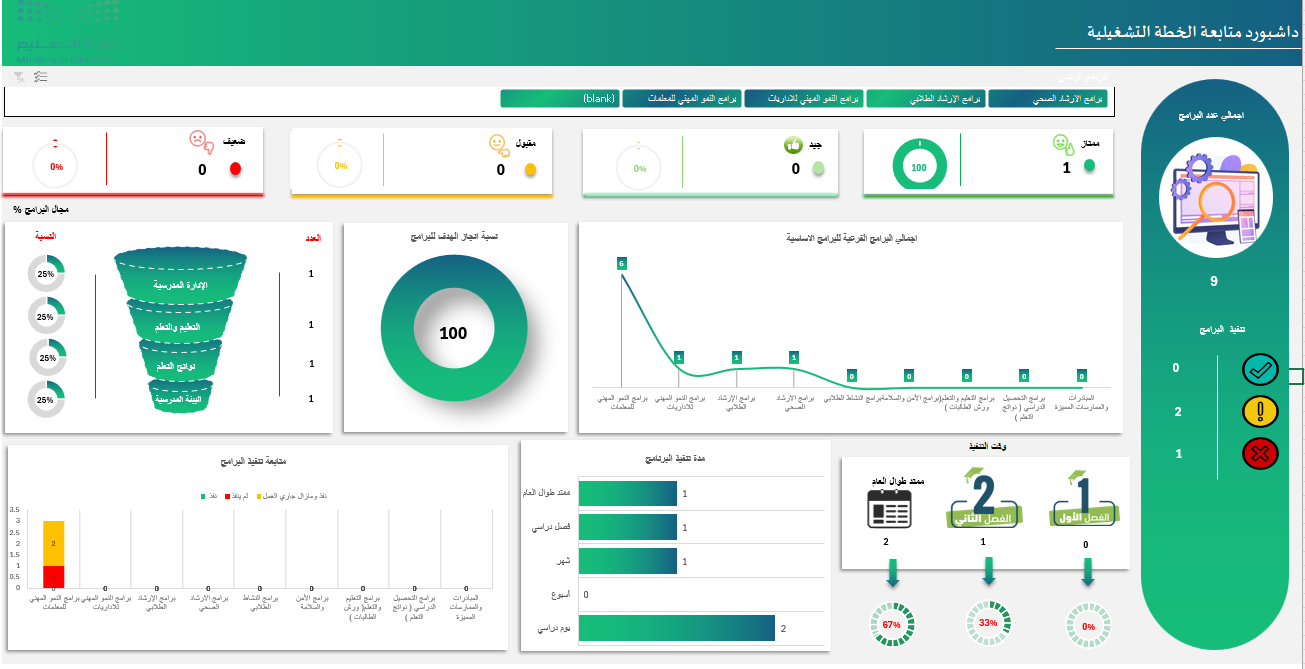Viewport: 1305px width, 669px height.
Task: Select the (blank) slicer button
Action: click(x=559, y=99)
